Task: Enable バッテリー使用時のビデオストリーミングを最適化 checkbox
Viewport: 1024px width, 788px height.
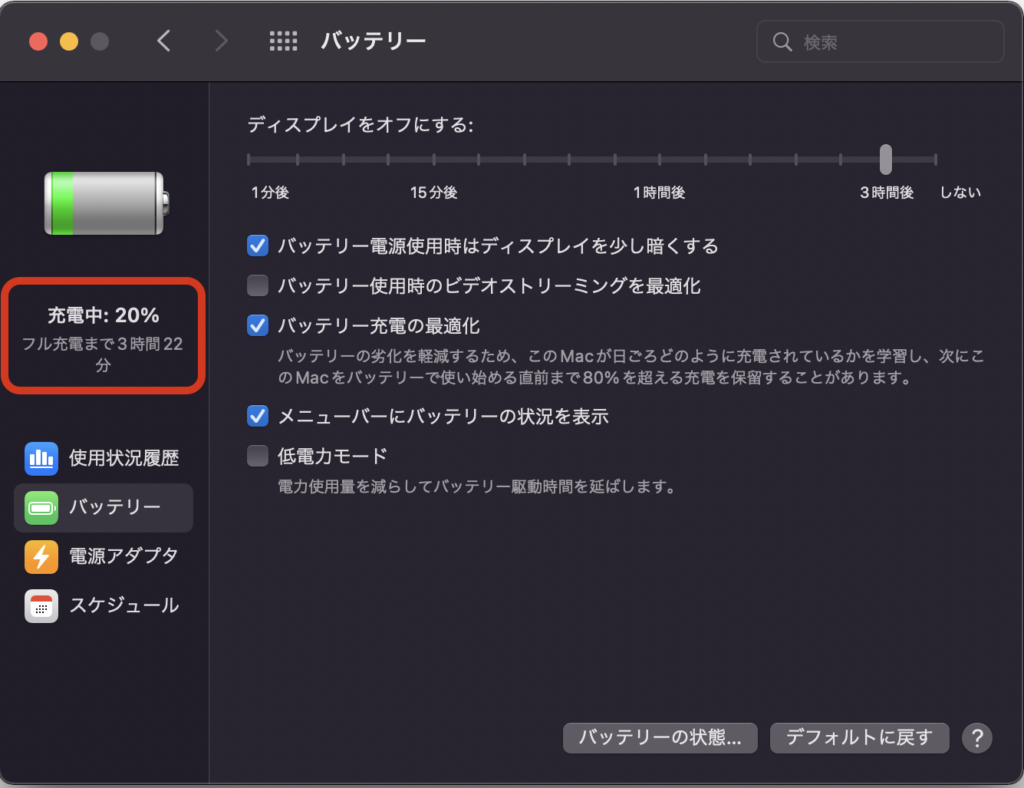Action: point(258,286)
